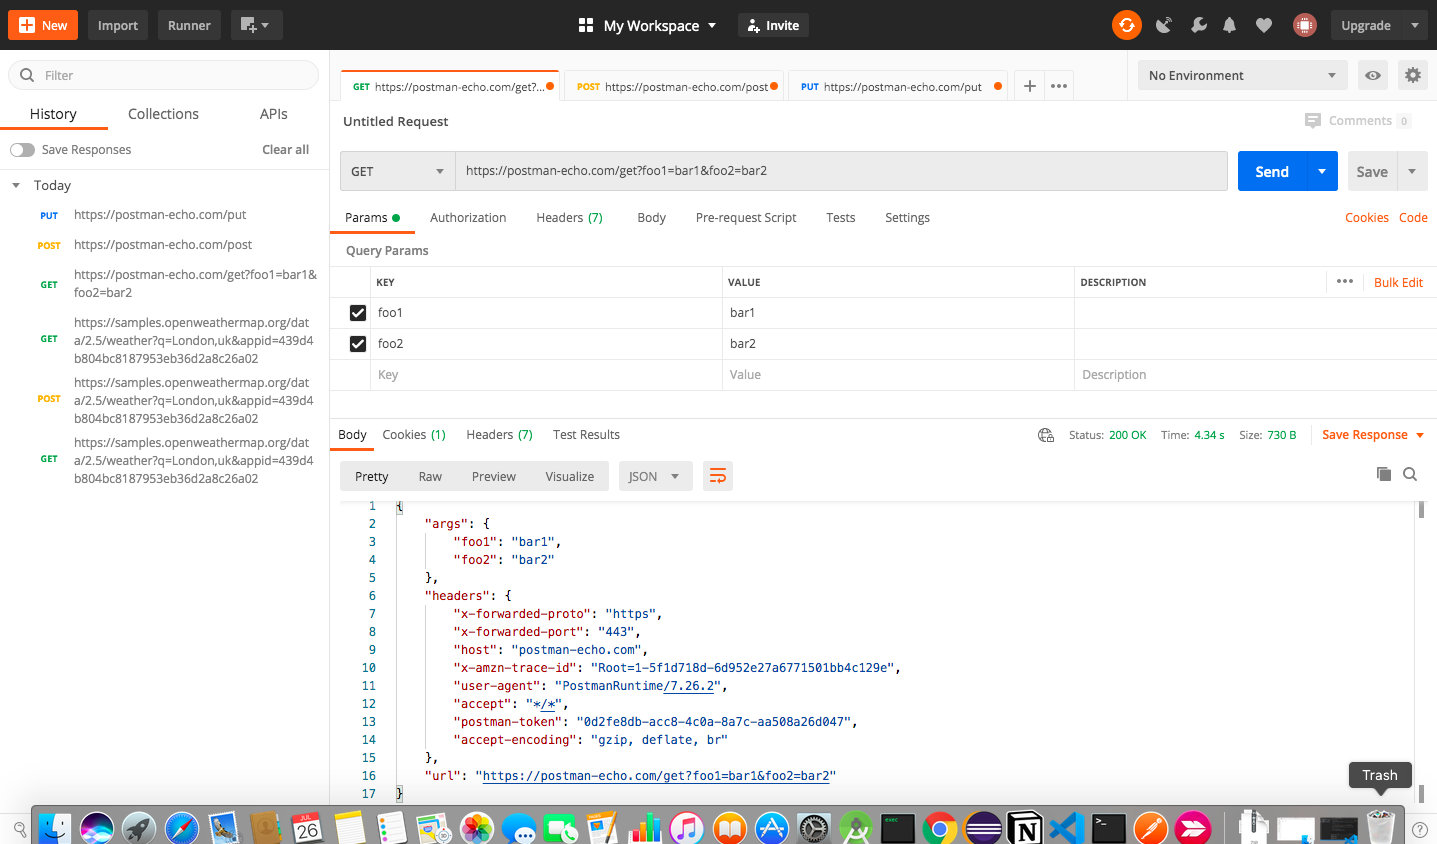Click the workspace grid icon beside My Workspace
This screenshot has width=1437, height=844.
tap(586, 25)
